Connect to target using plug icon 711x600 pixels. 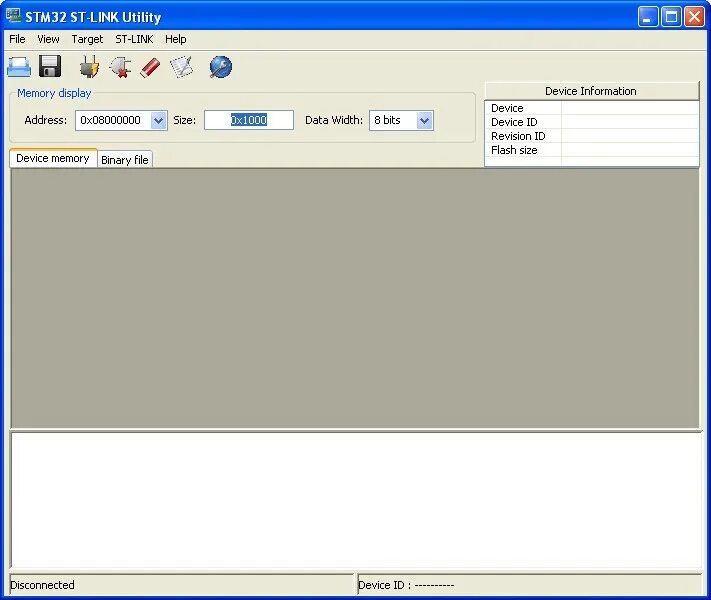pos(90,67)
